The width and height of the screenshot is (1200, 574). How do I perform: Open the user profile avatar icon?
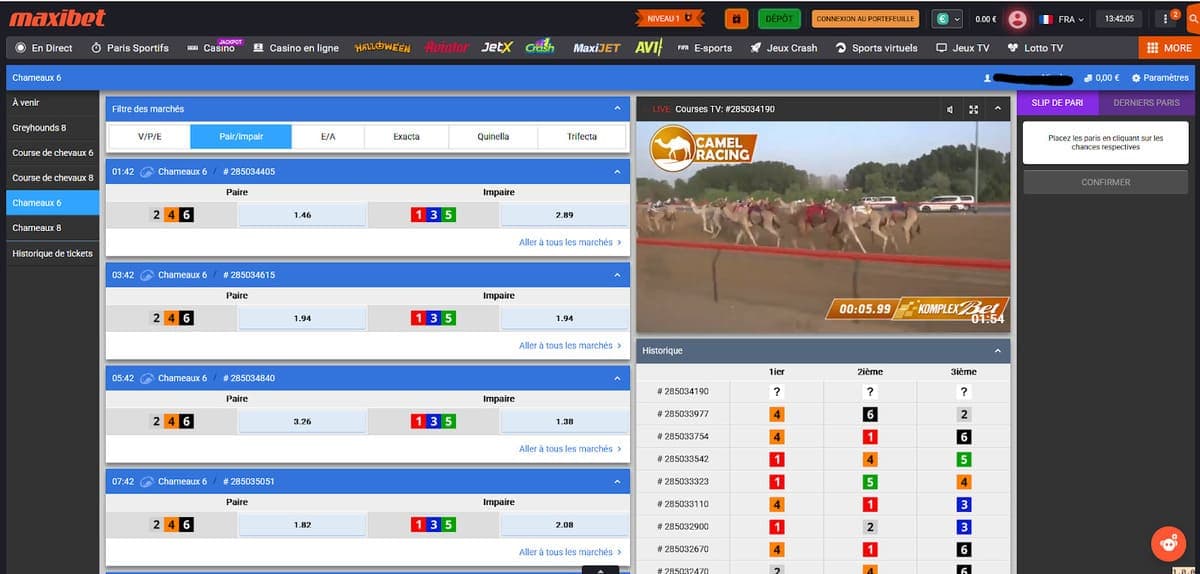click(1018, 19)
